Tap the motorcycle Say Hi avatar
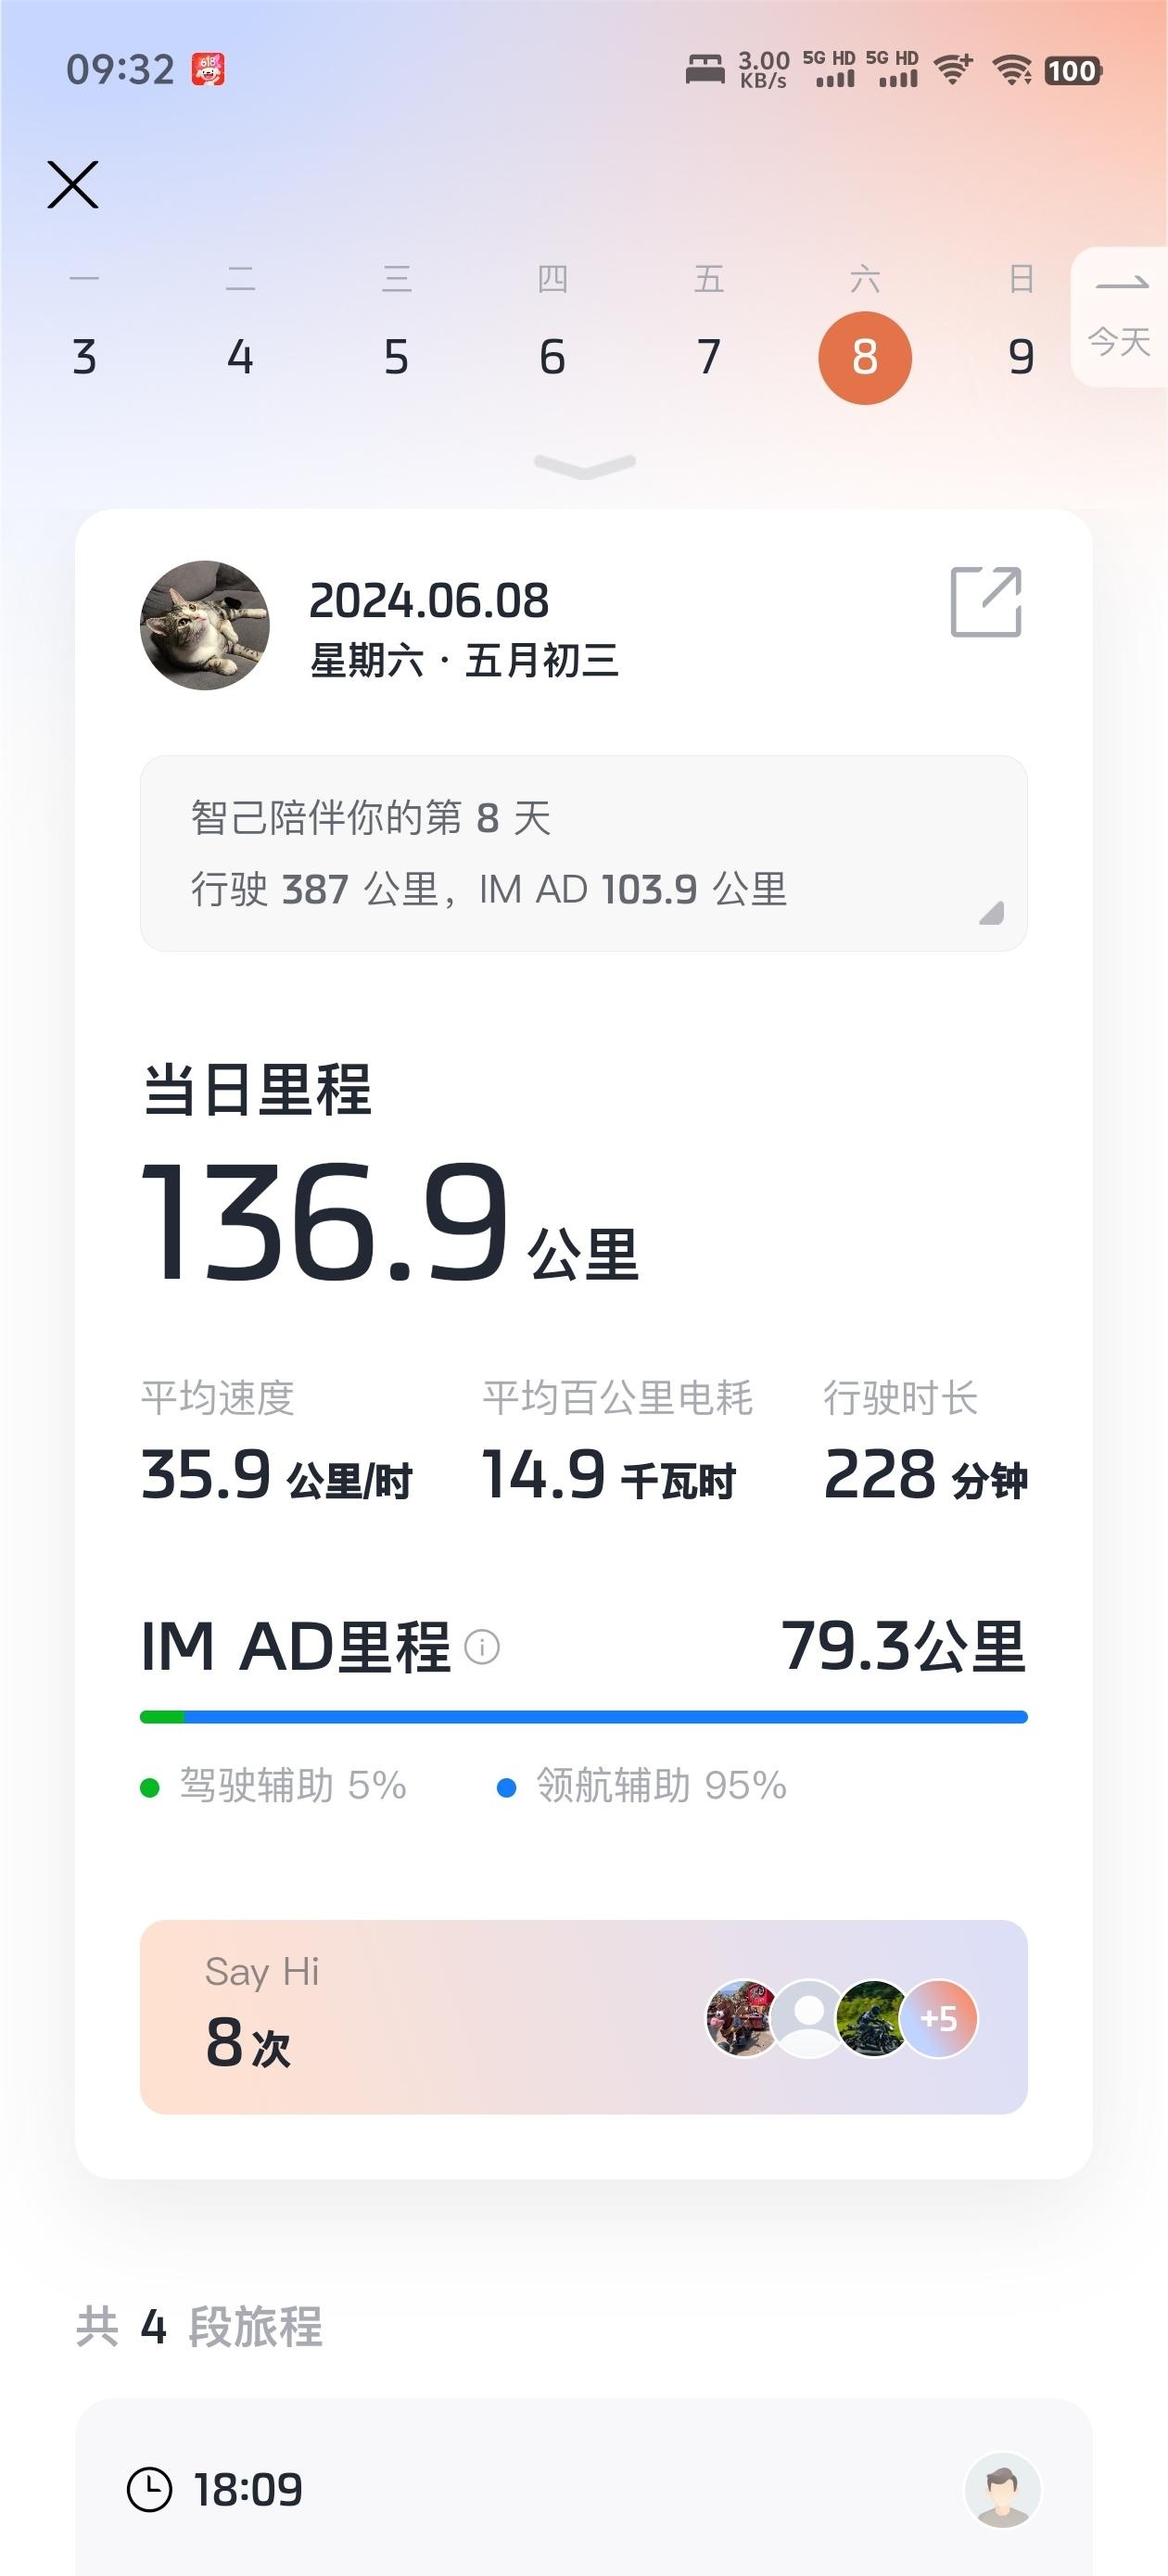The width and height of the screenshot is (1168, 2576). (872, 2018)
